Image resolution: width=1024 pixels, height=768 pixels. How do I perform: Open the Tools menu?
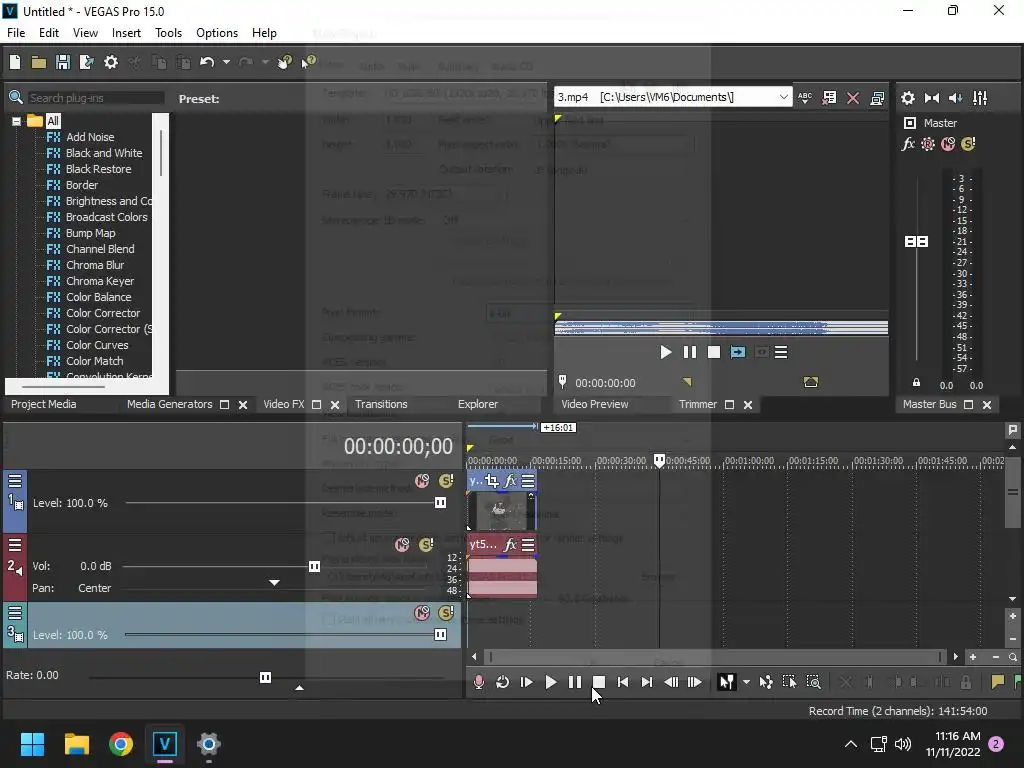click(x=168, y=33)
